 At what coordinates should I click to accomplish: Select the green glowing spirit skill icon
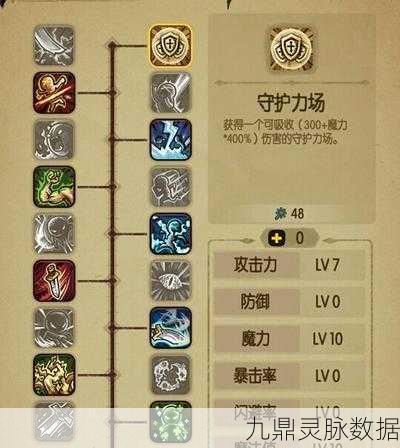(171, 422)
